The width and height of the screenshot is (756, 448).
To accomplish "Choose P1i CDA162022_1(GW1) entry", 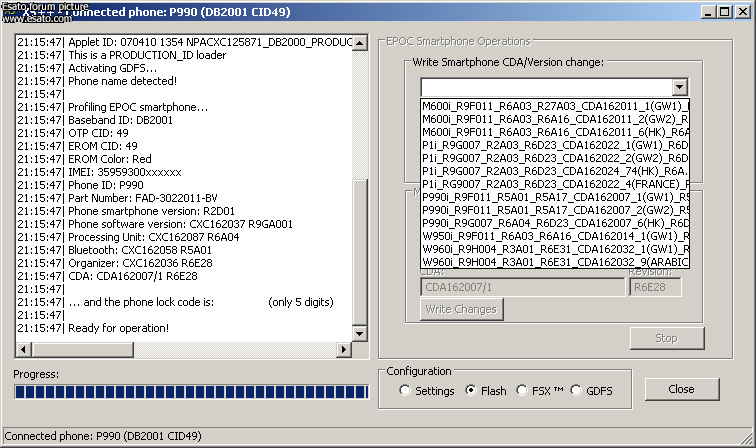I will (x=555, y=145).
